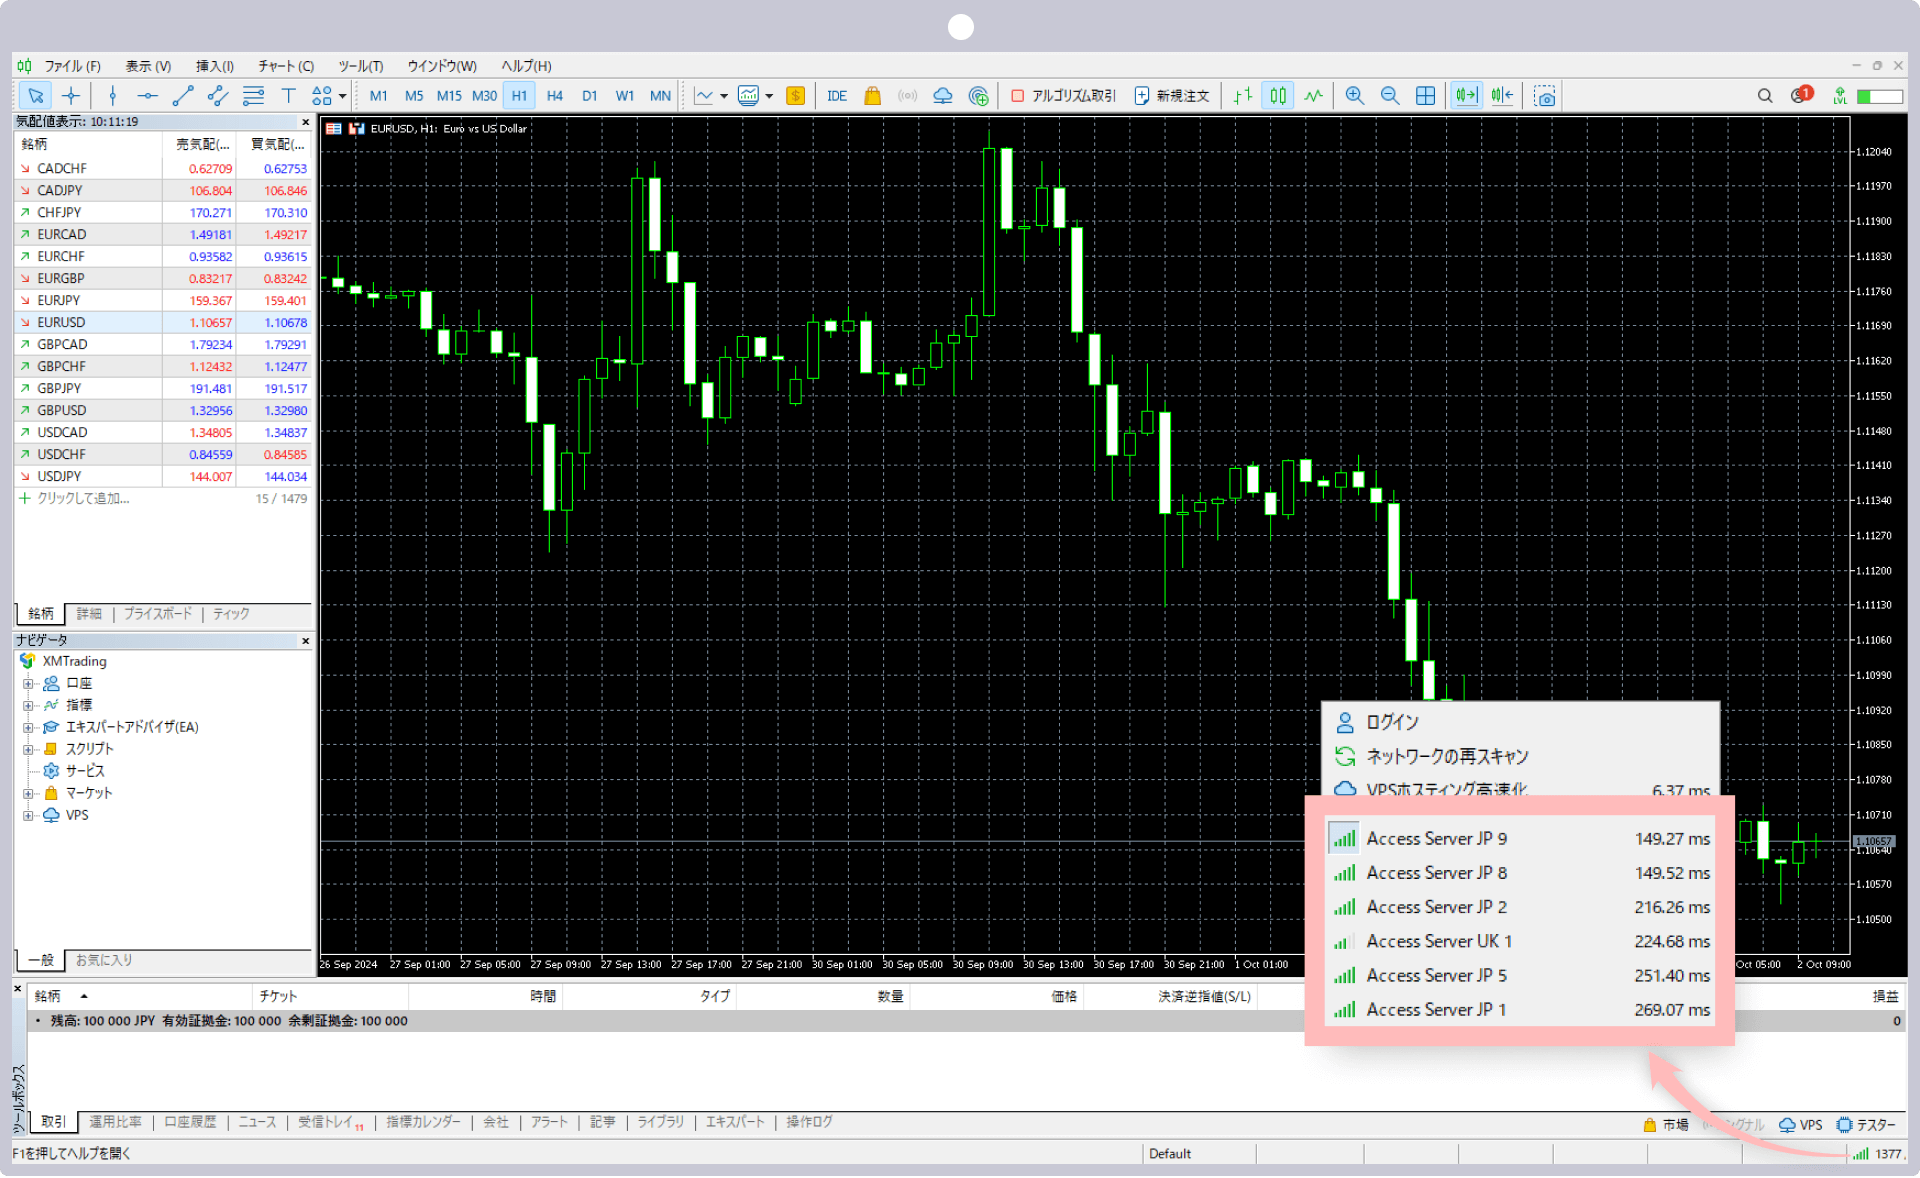Choose ネットワークの再スキャン from the menu

tap(1520, 756)
